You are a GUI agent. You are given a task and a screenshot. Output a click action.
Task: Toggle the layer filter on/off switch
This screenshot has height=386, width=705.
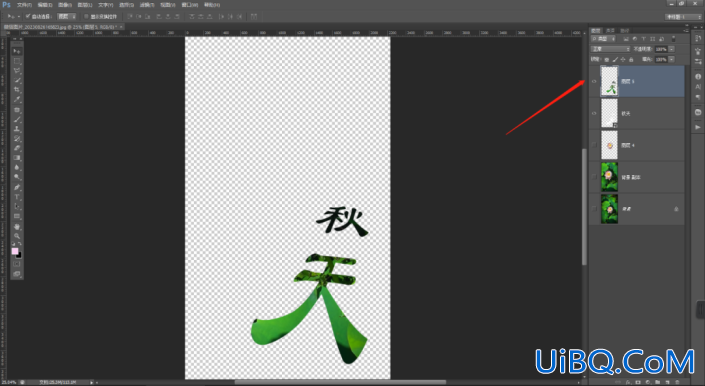click(673, 40)
